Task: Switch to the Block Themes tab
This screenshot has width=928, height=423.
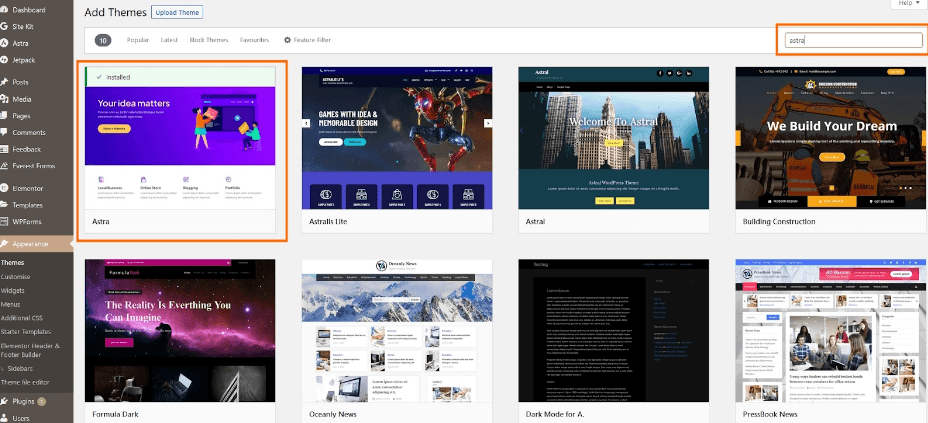Action: [x=209, y=40]
